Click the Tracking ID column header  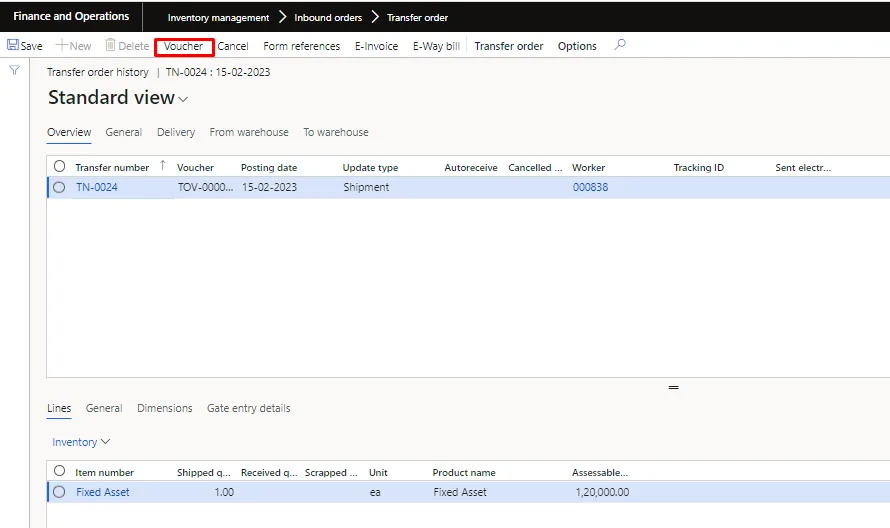[699, 167]
